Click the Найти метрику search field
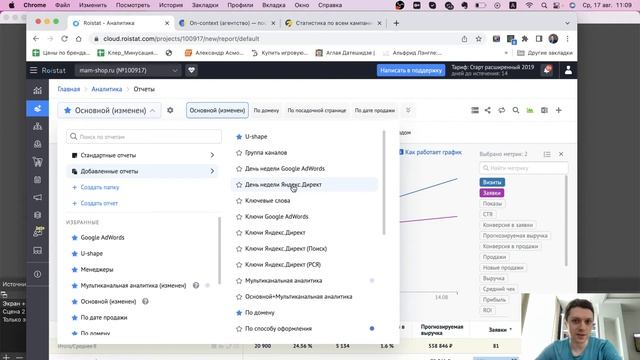The height and width of the screenshot is (360, 640). click(524, 168)
